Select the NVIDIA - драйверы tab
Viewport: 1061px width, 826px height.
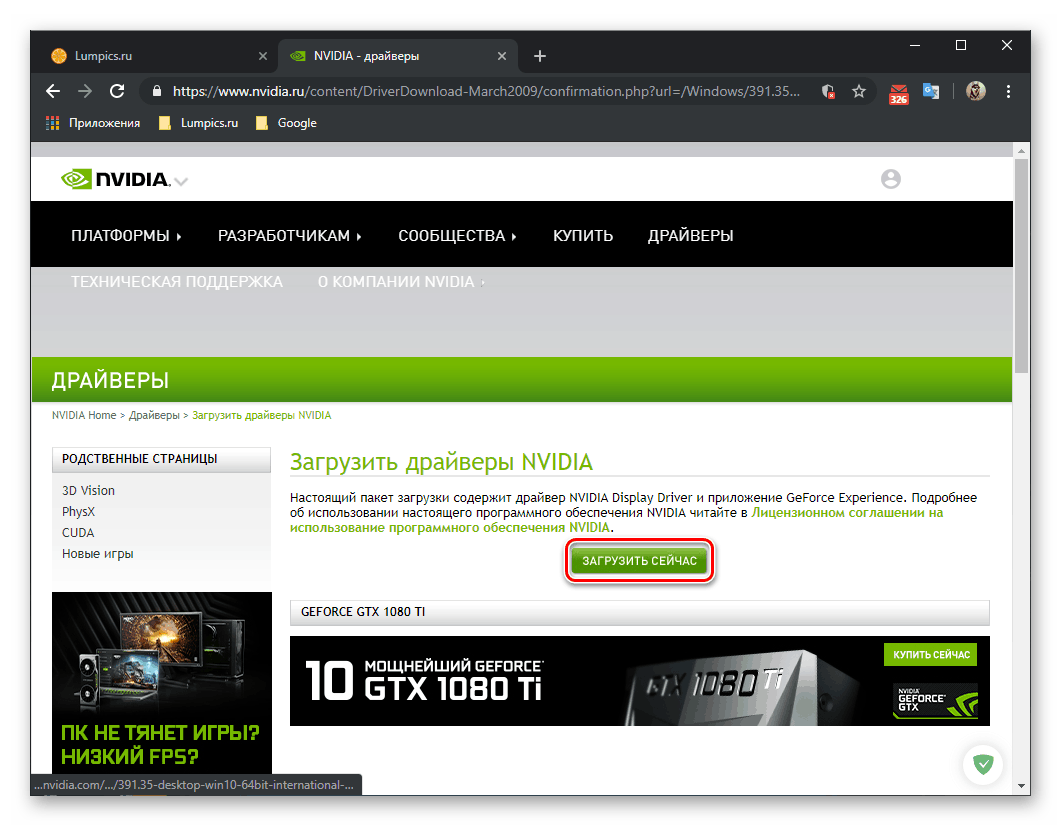click(399, 56)
